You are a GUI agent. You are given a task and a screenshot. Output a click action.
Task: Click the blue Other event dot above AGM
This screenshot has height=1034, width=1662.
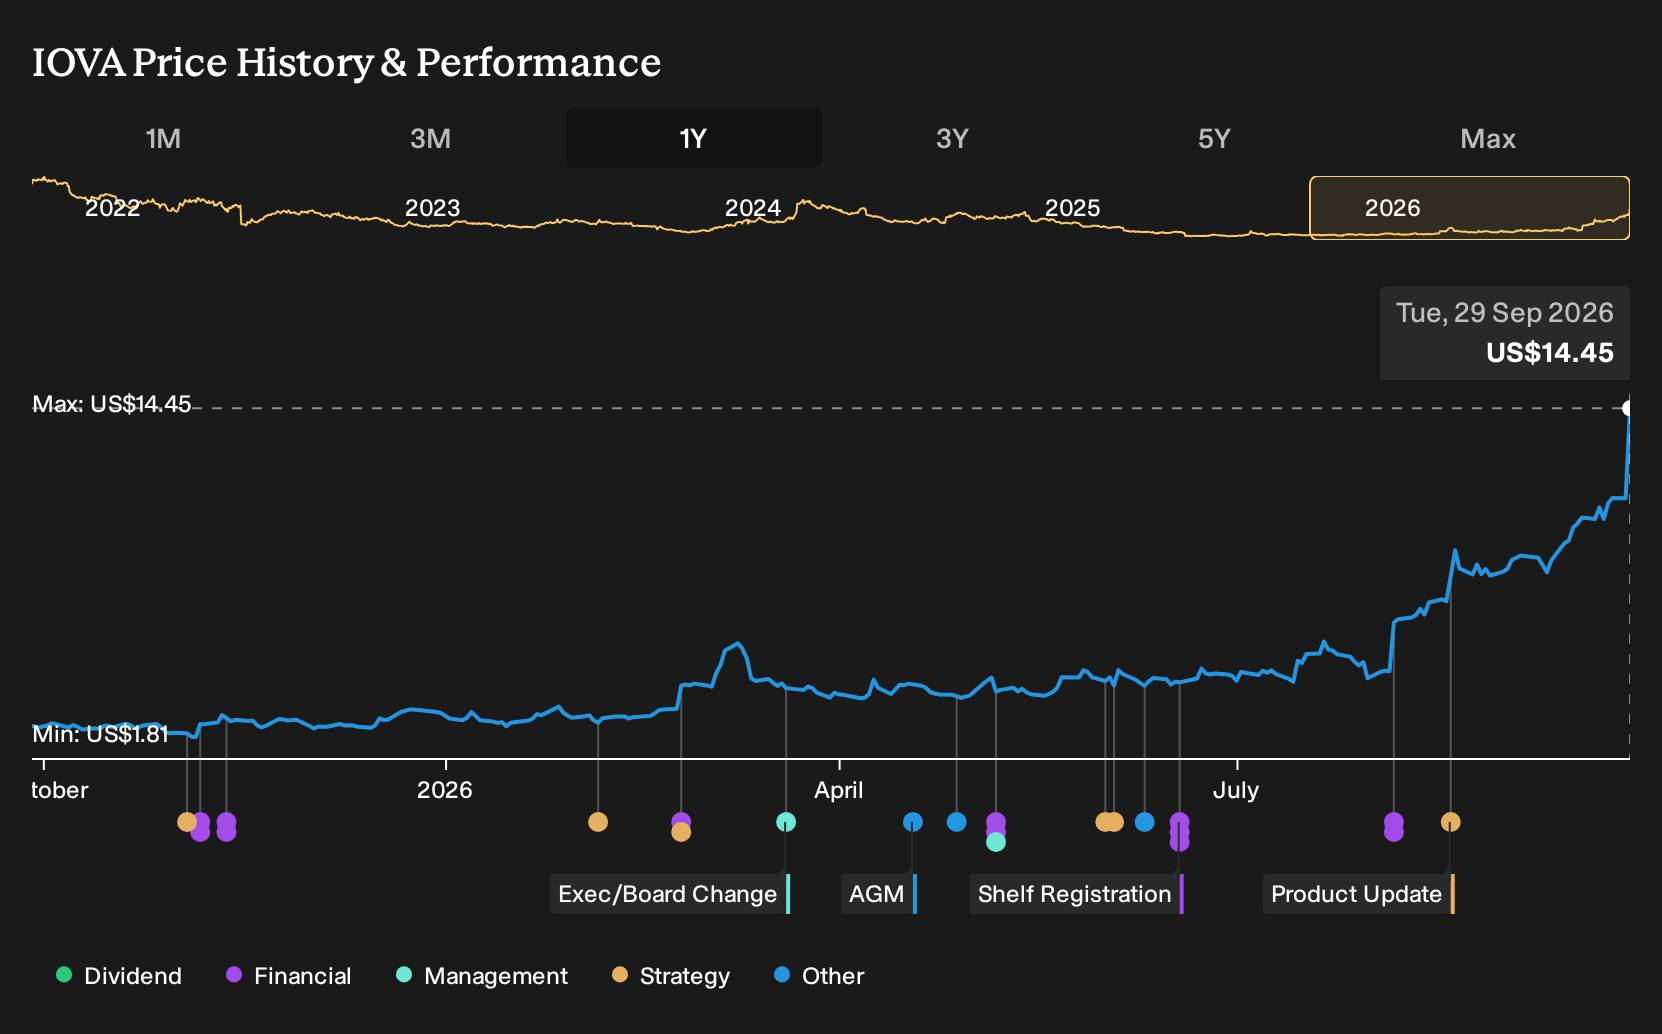click(912, 822)
